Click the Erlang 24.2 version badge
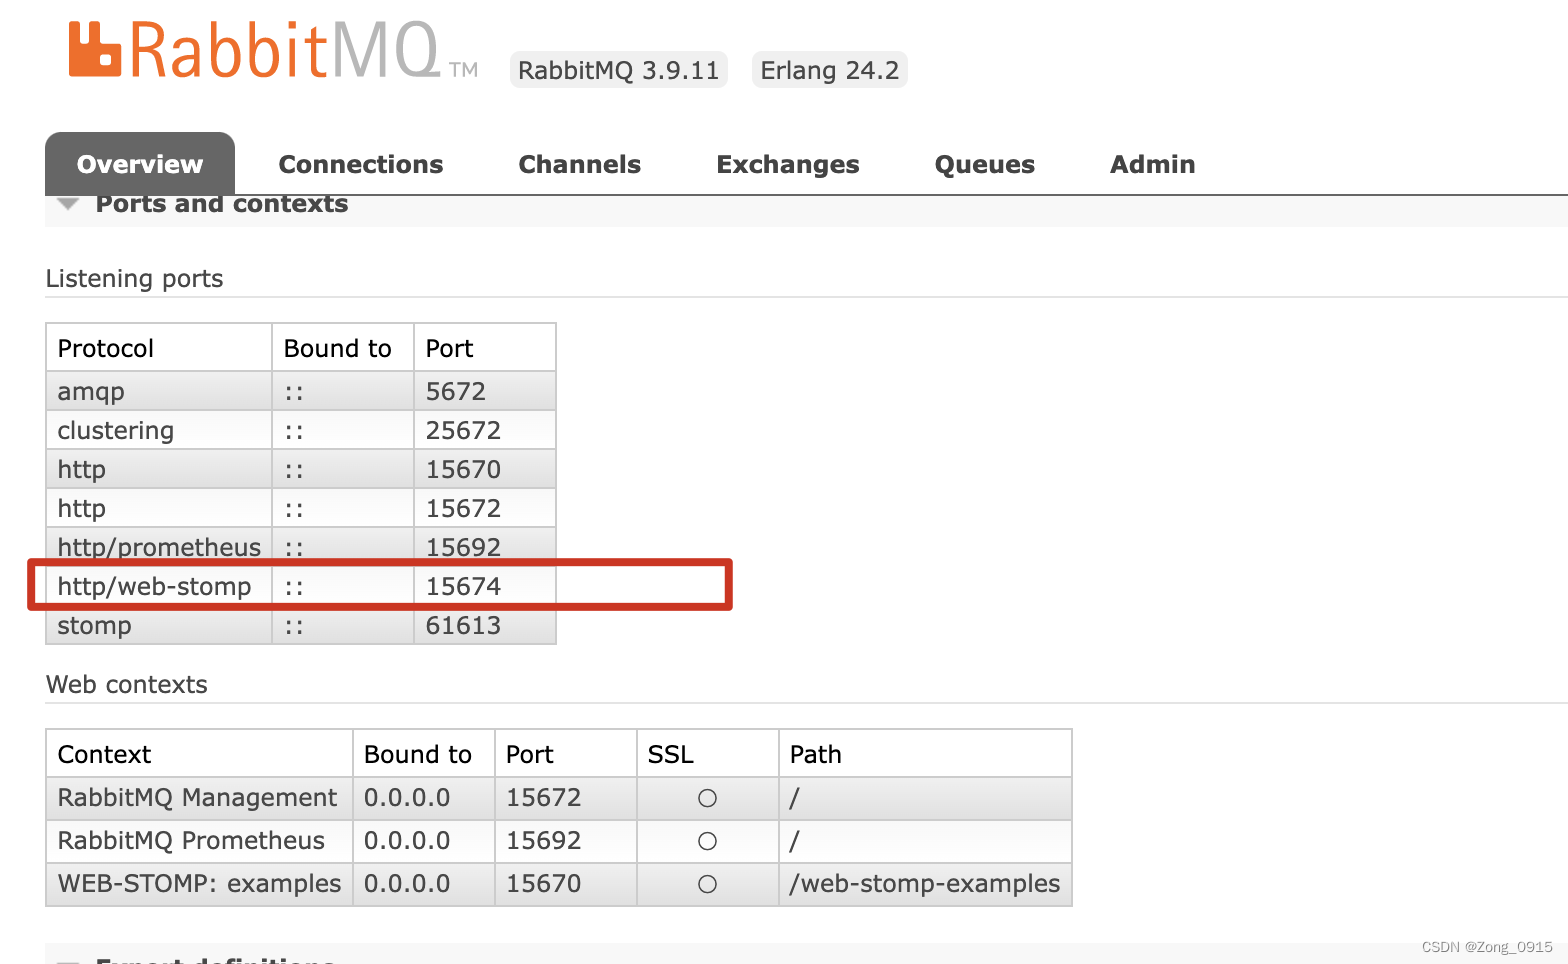Screen dimensions: 1568x964 [x=829, y=70]
